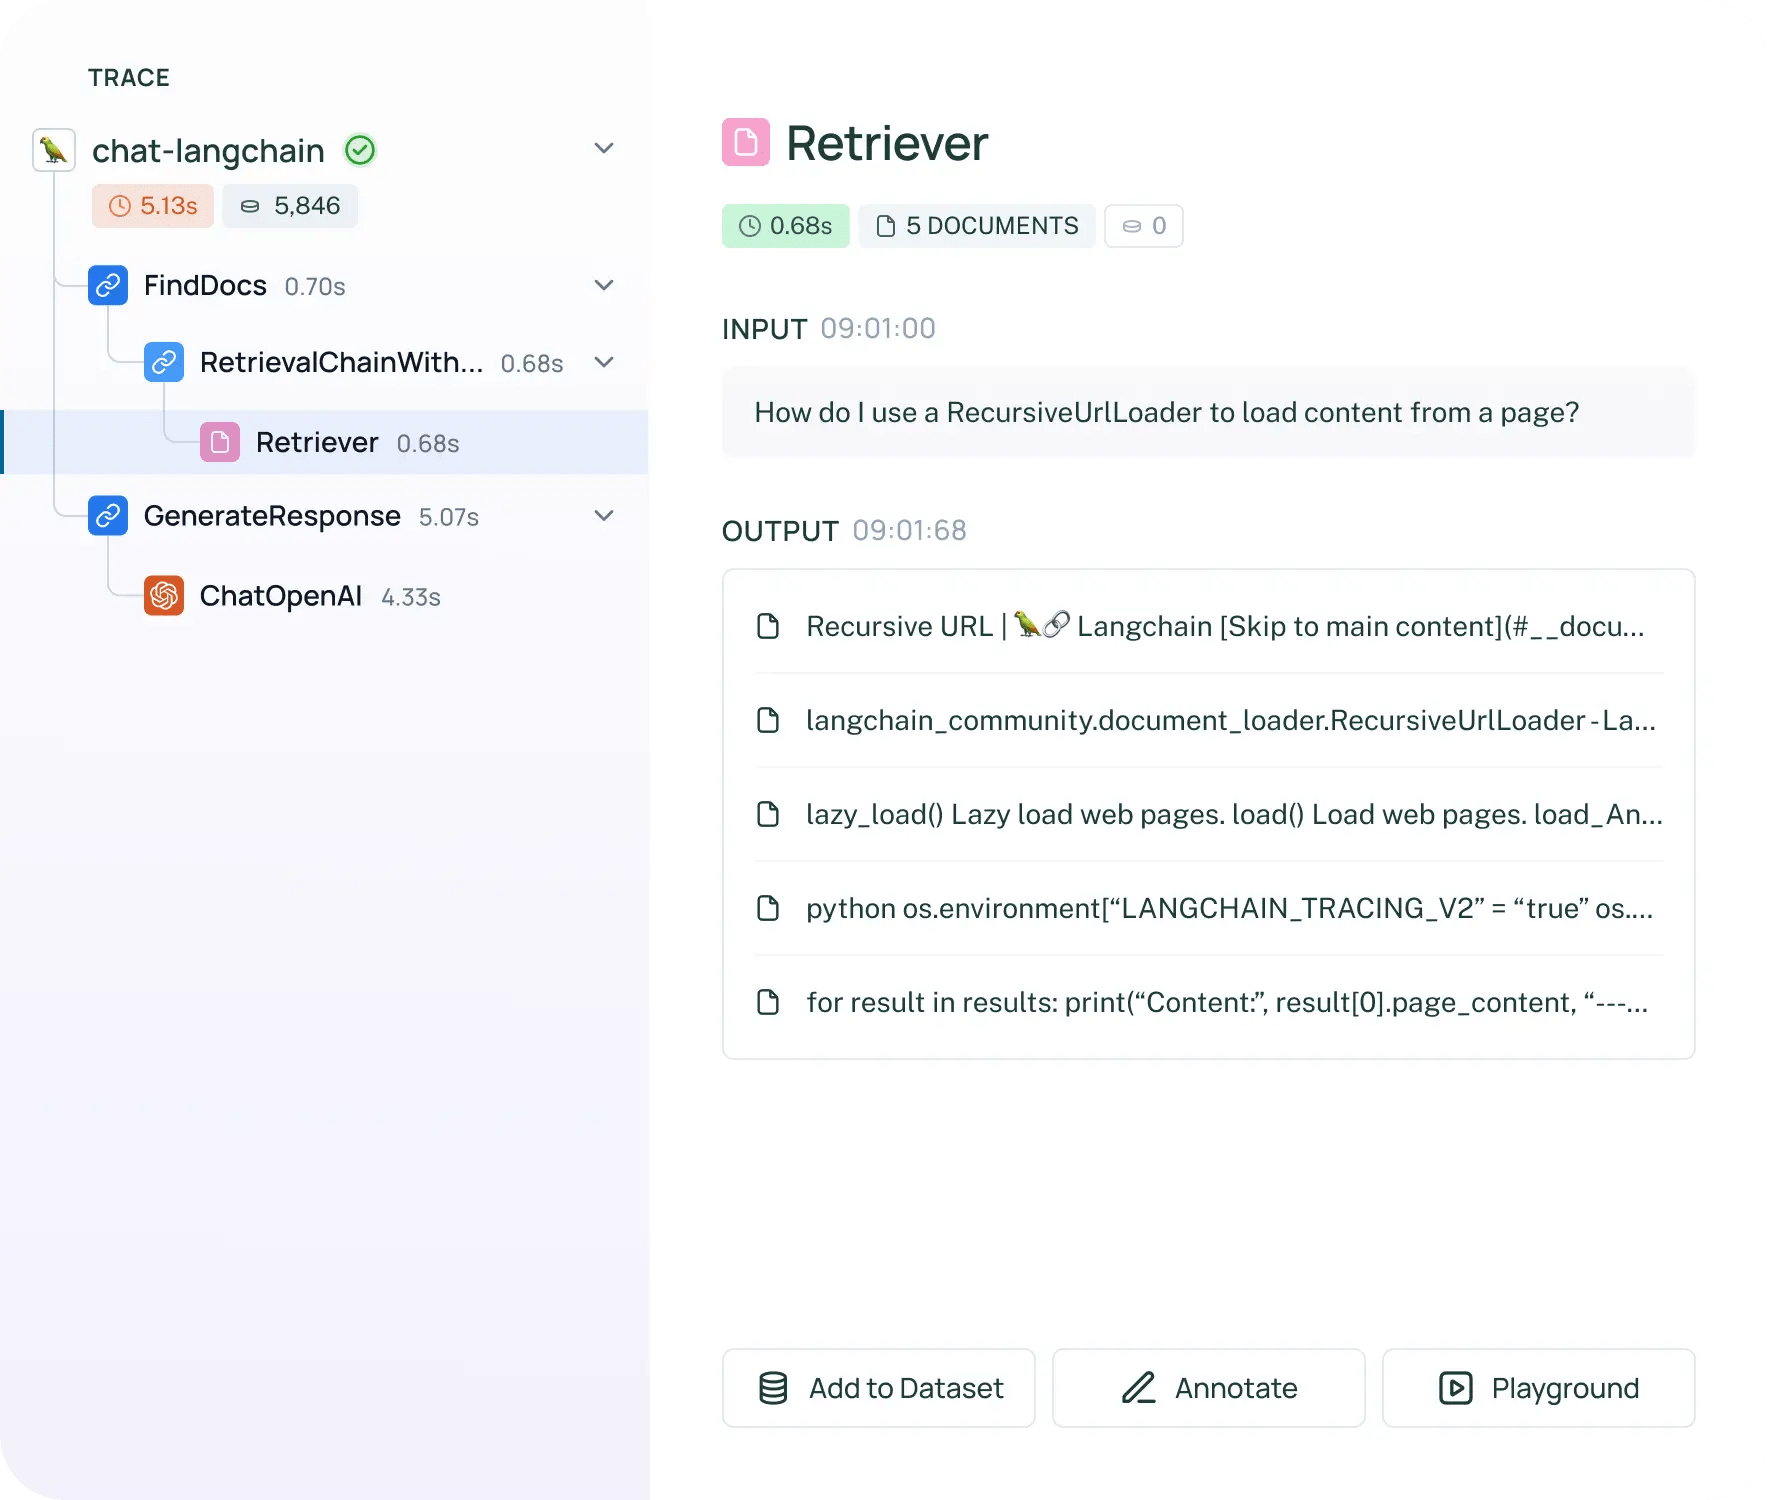Select the FindDocs chain link icon
This screenshot has width=1768, height=1500.
(107, 285)
